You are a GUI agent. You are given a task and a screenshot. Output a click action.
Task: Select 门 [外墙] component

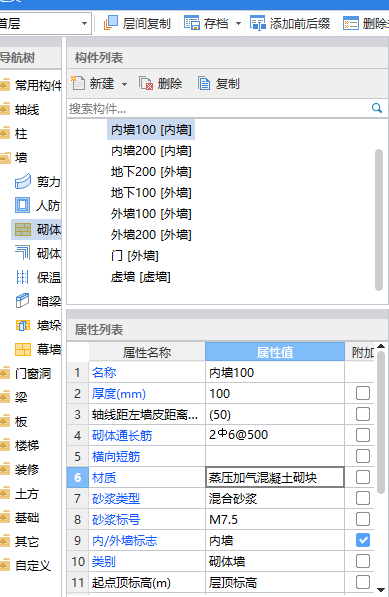(135, 255)
